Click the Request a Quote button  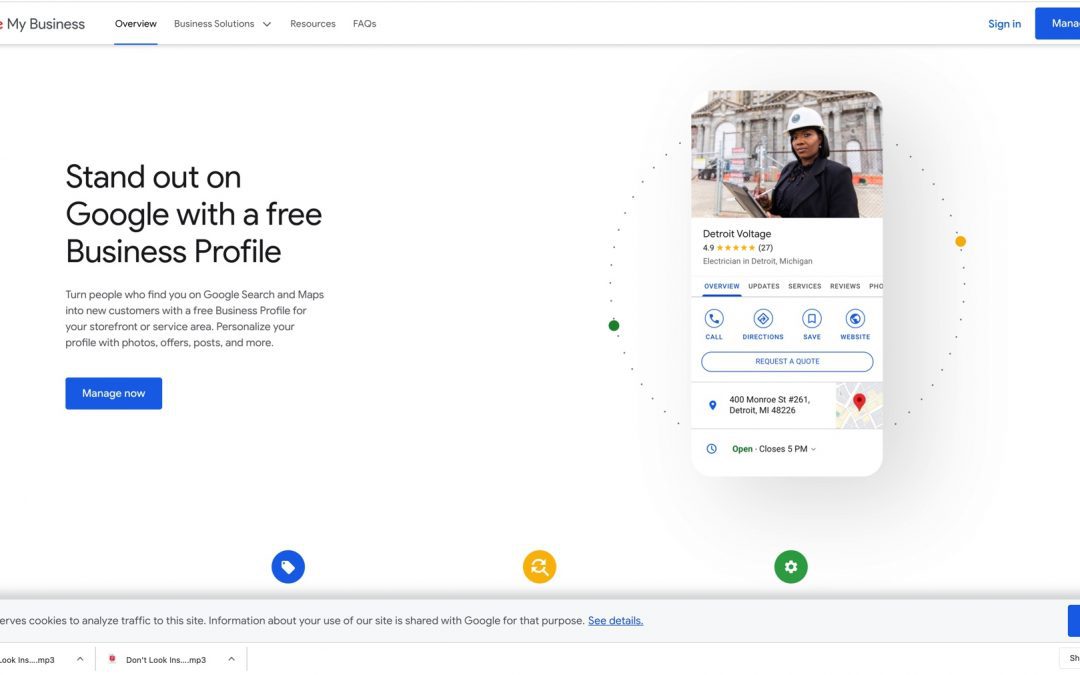[x=787, y=362]
